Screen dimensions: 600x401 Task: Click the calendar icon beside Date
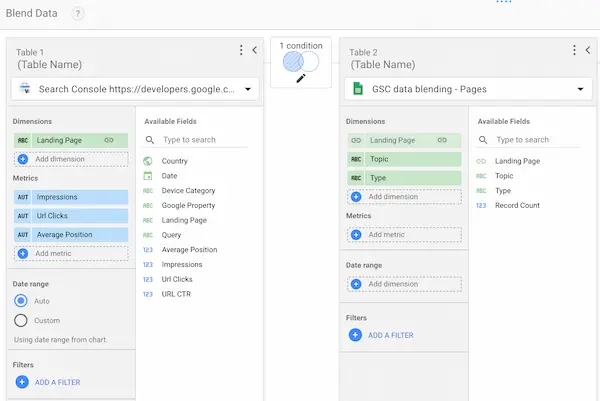[x=148, y=176]
